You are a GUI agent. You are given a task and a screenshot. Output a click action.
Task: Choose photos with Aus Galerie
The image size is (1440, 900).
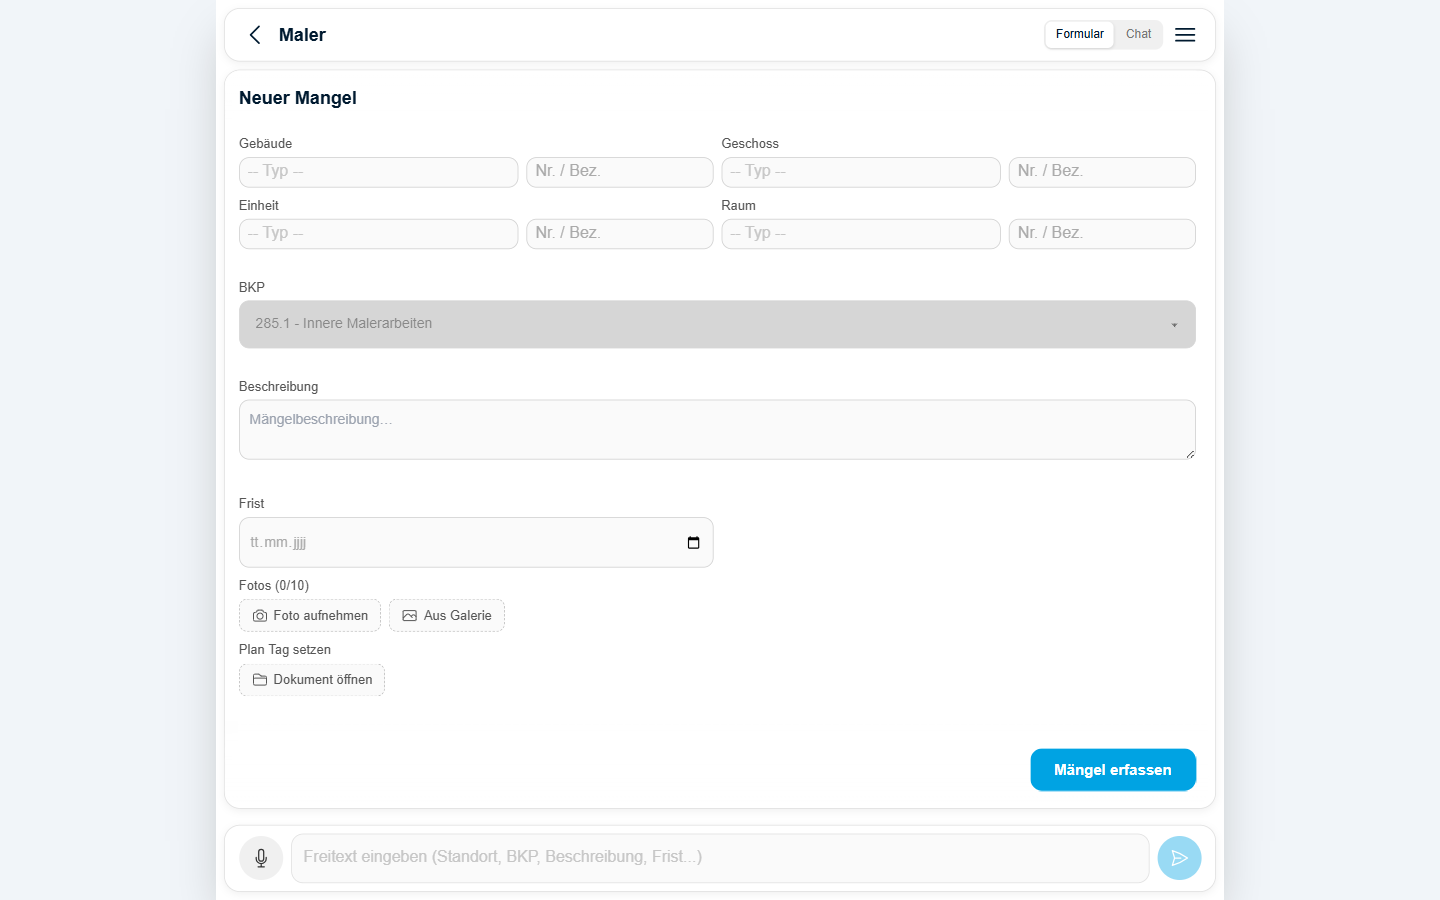[447, 616]
